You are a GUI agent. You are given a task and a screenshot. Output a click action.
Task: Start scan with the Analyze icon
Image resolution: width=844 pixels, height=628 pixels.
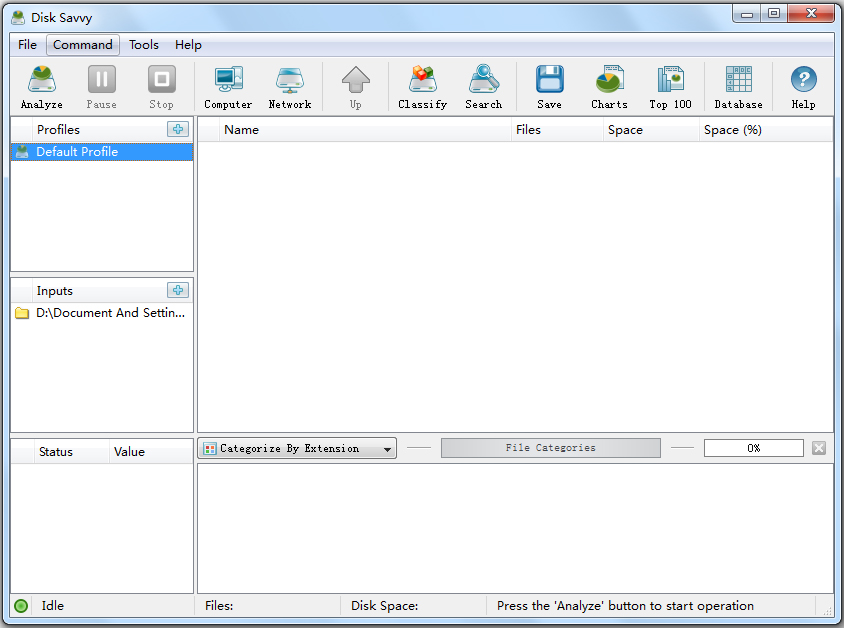(41, 86)
